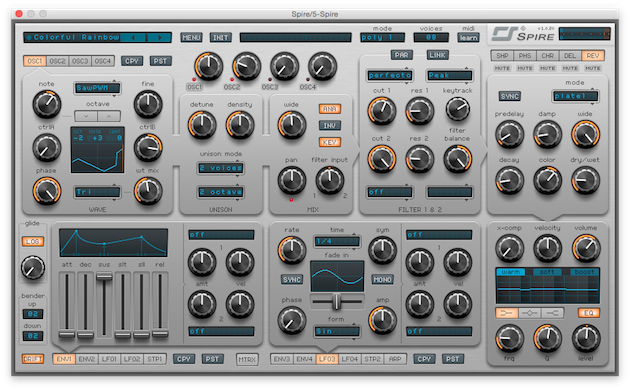Click the master volume knob
Image resolution: width=630 pixels, height=390 pixels.
point(586,248)
